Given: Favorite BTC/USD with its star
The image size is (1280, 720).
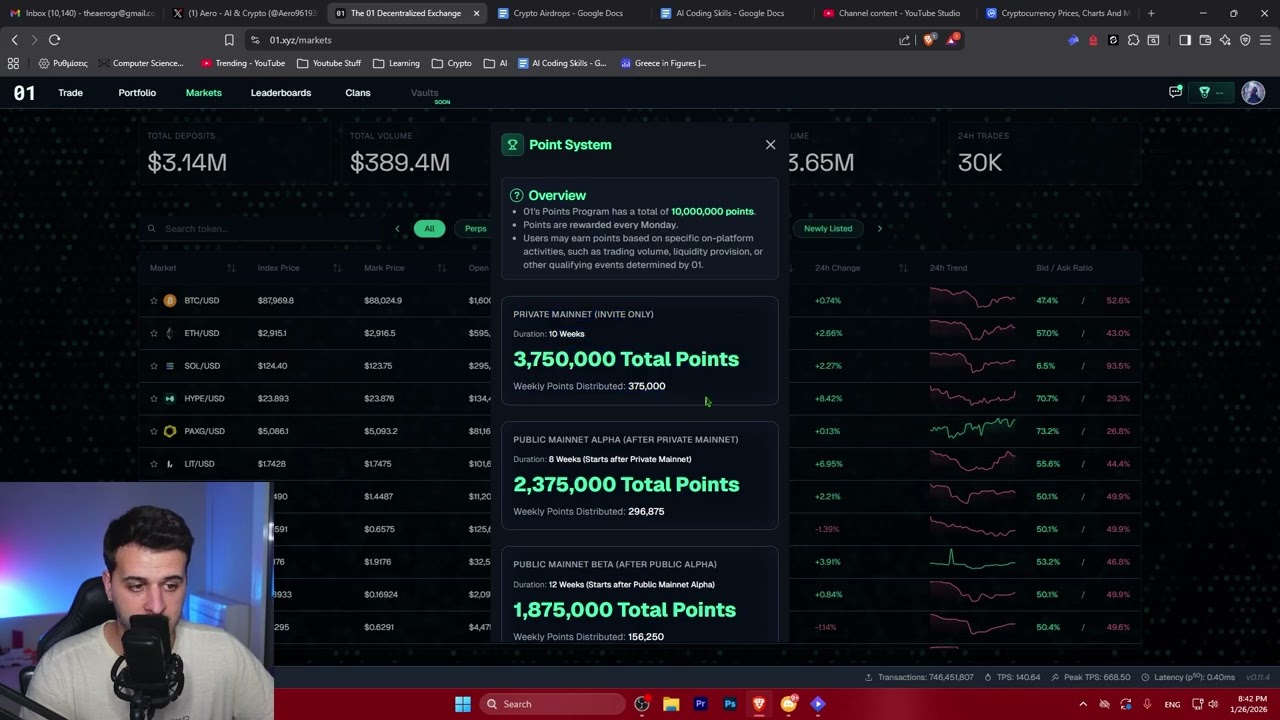Looking at the screenshot, I should tap(154, 300).
